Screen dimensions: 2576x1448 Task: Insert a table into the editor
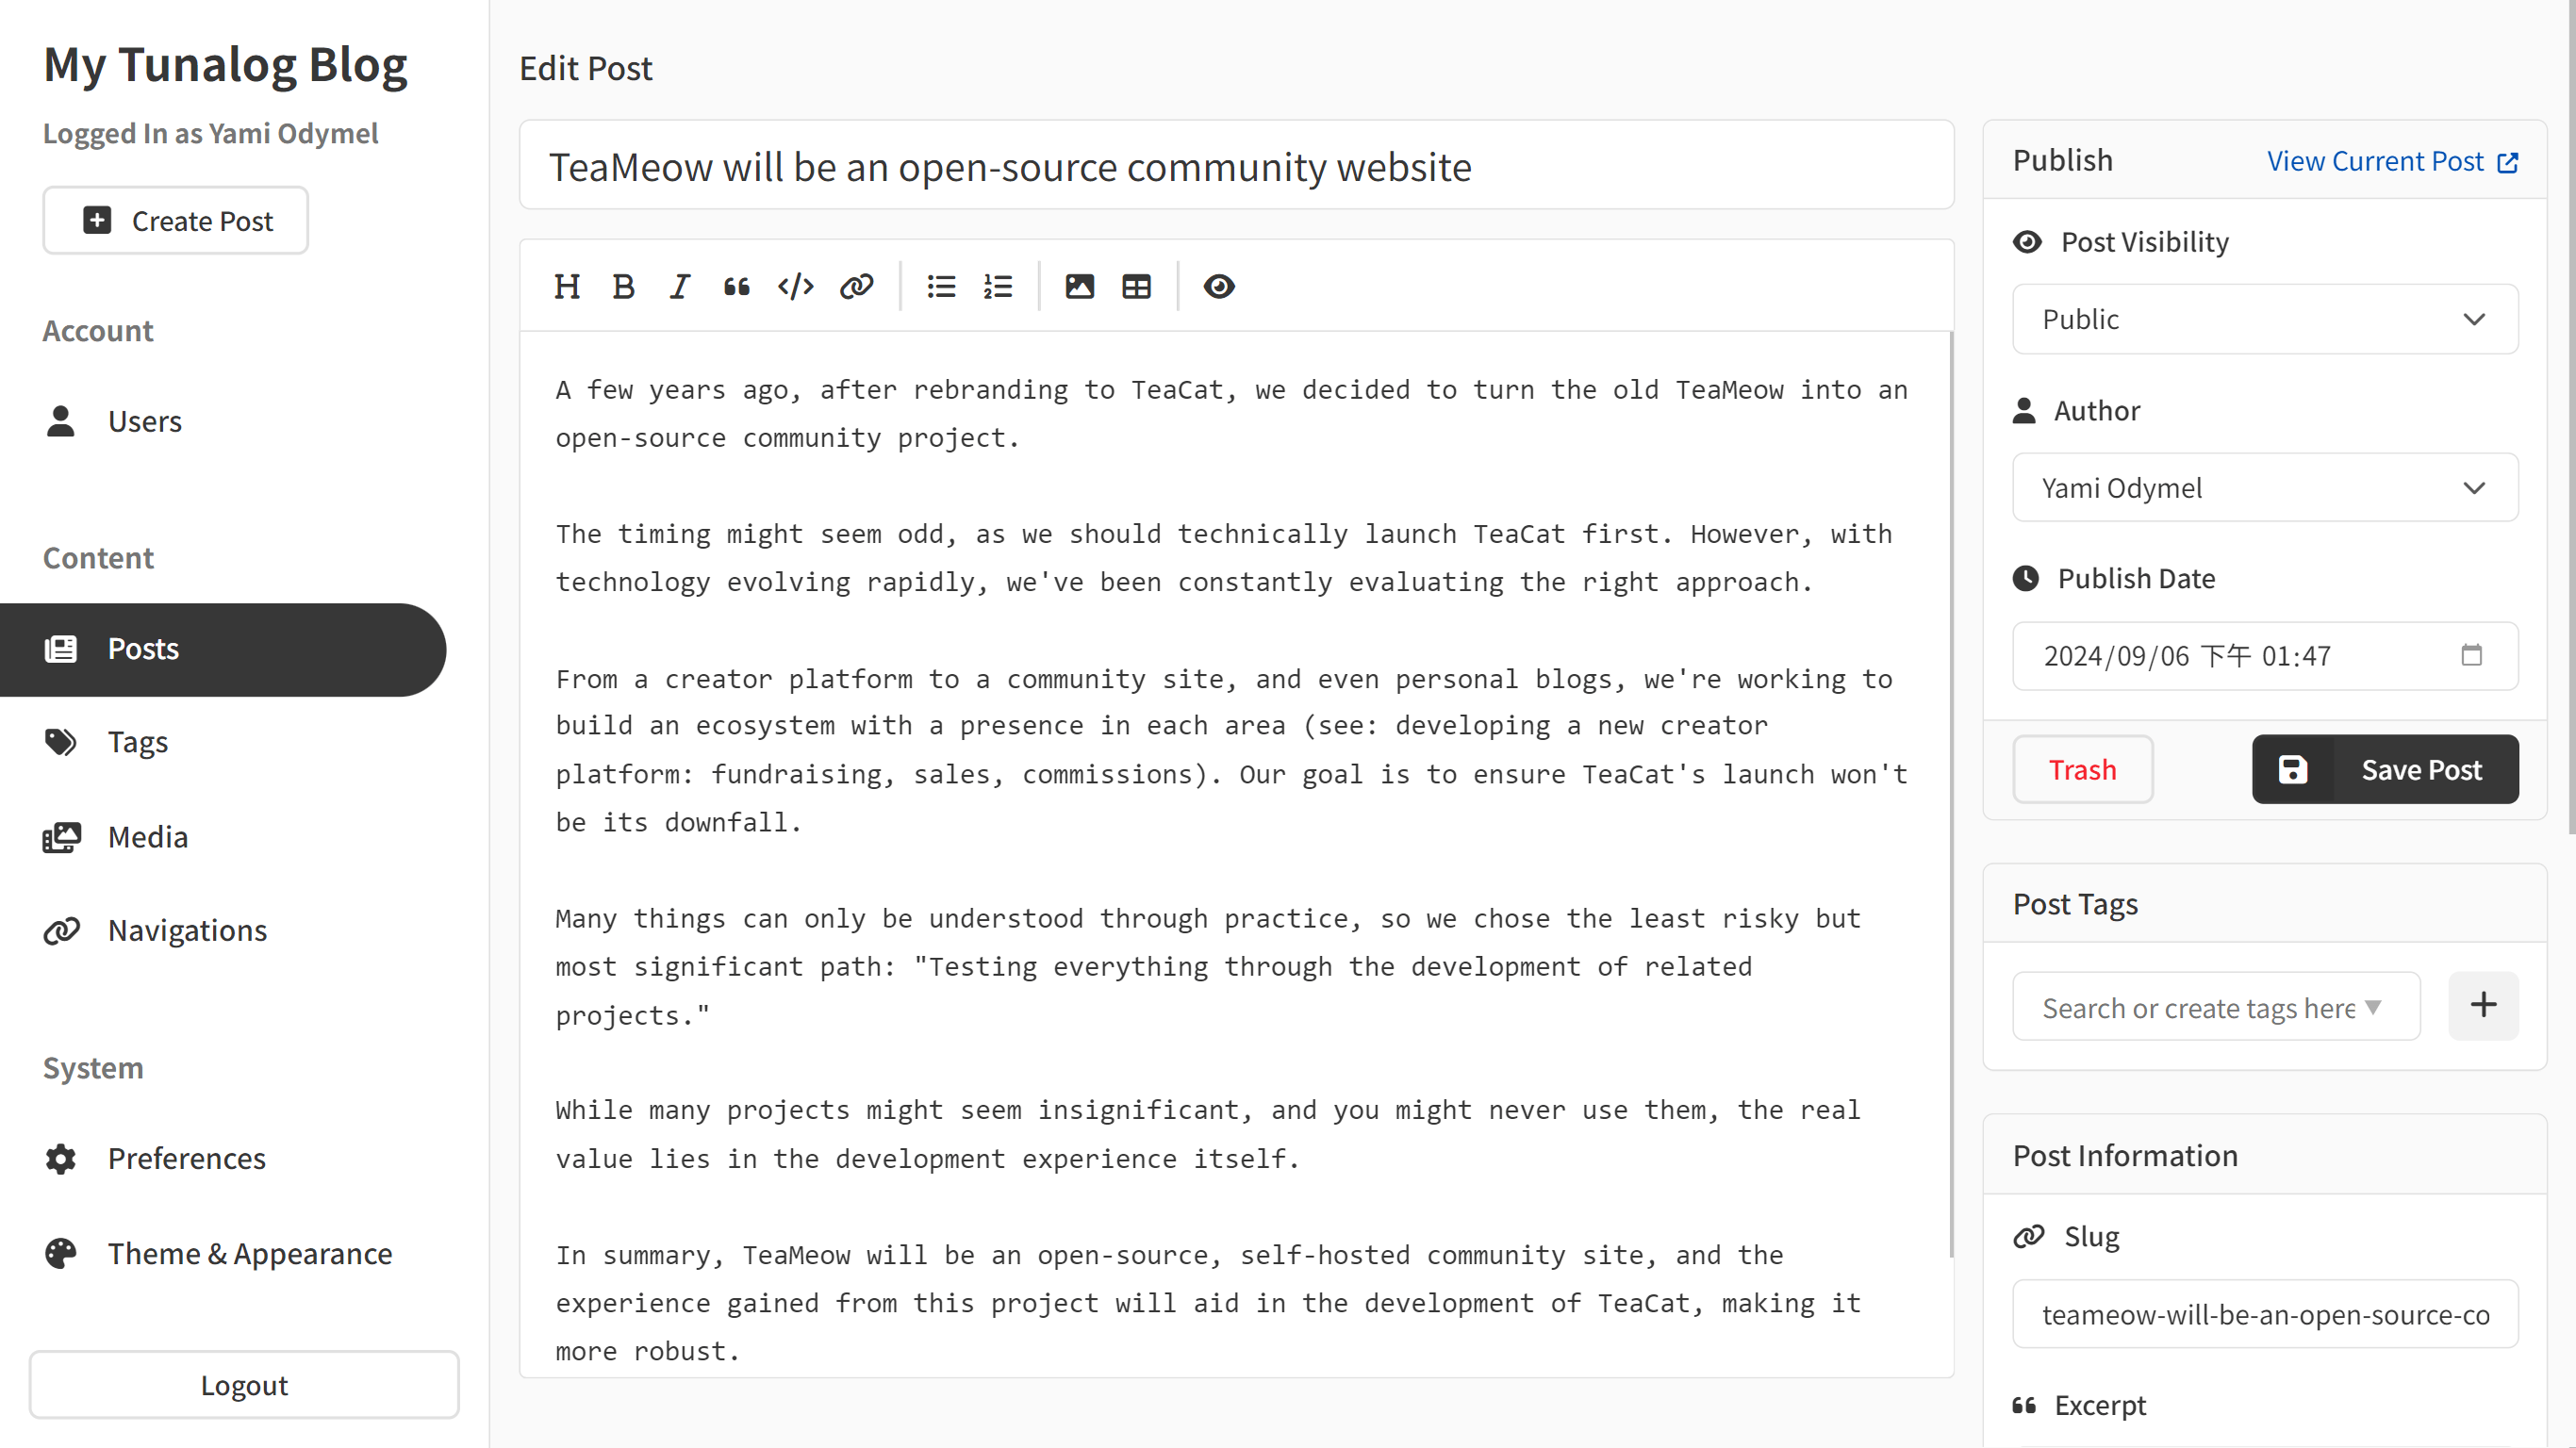tap(1136, 287)
